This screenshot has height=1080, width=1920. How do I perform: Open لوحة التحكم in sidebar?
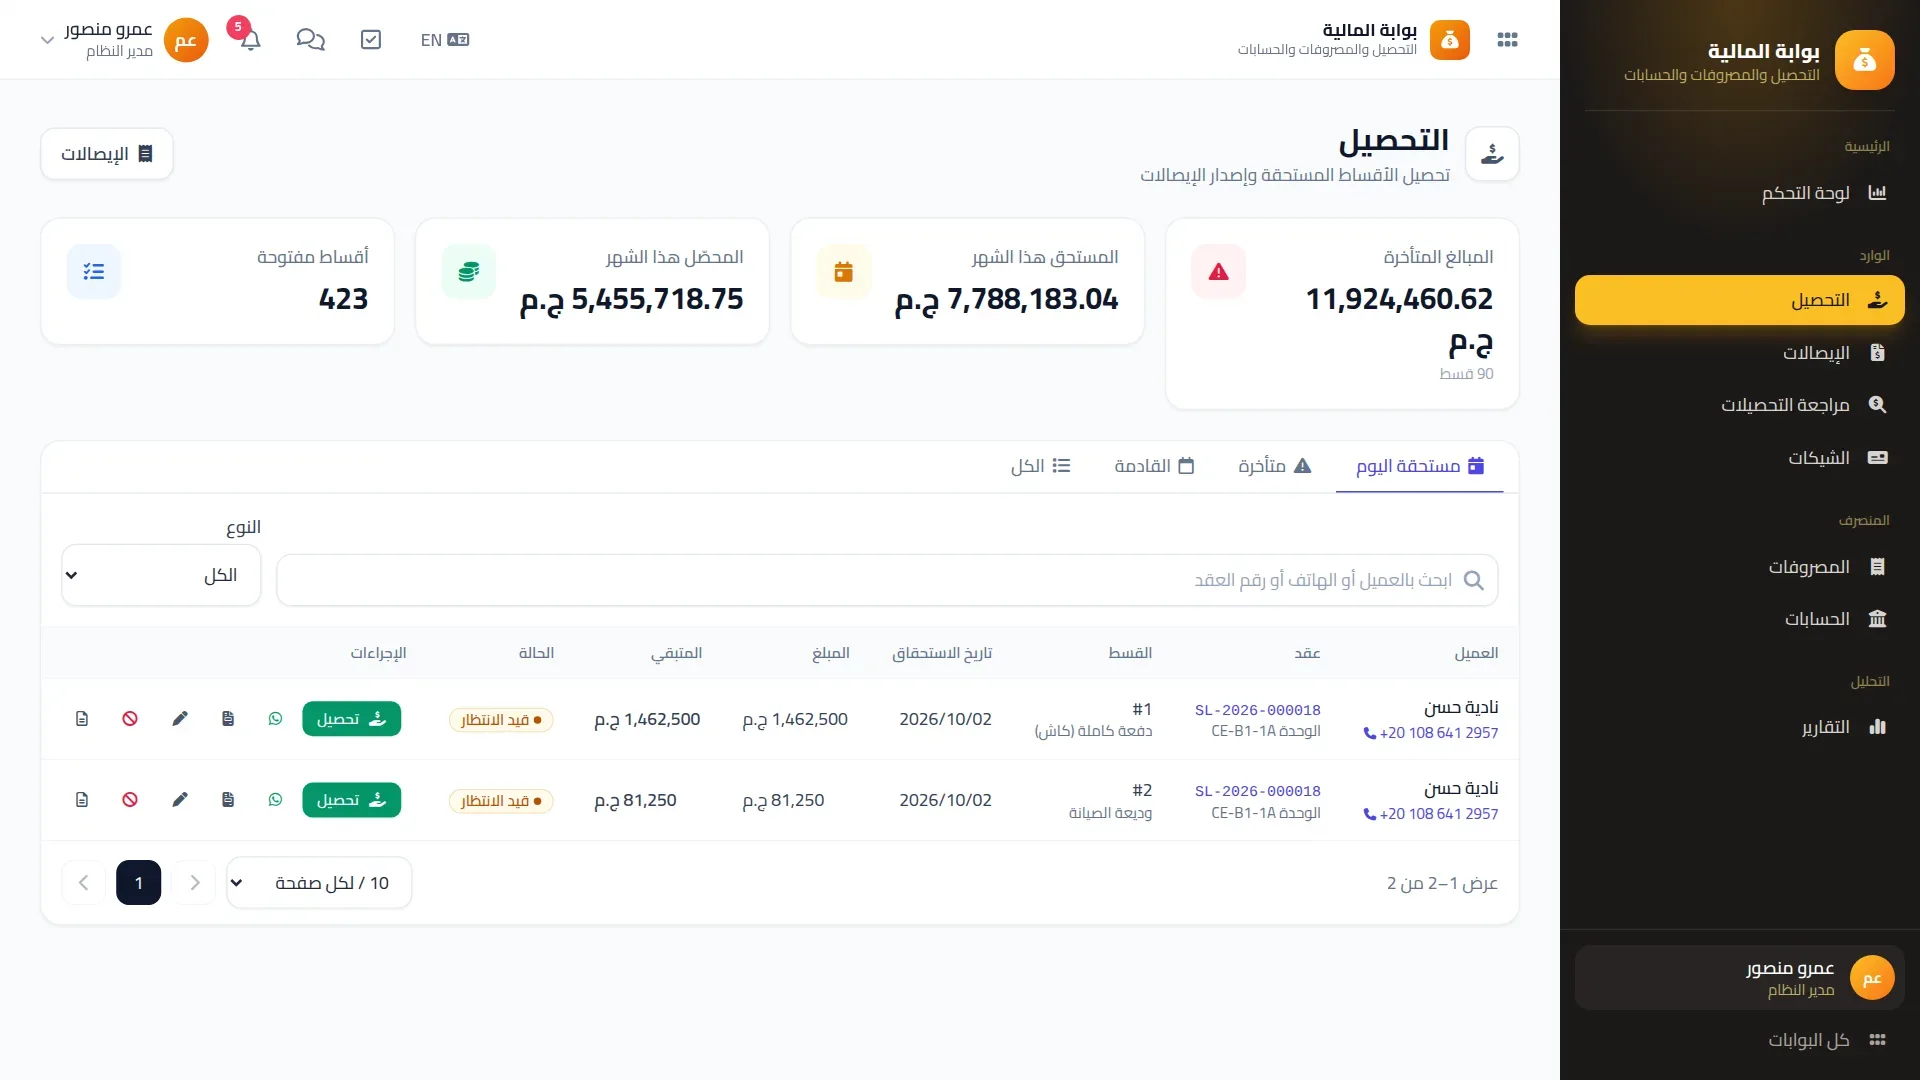[1740, 193]
